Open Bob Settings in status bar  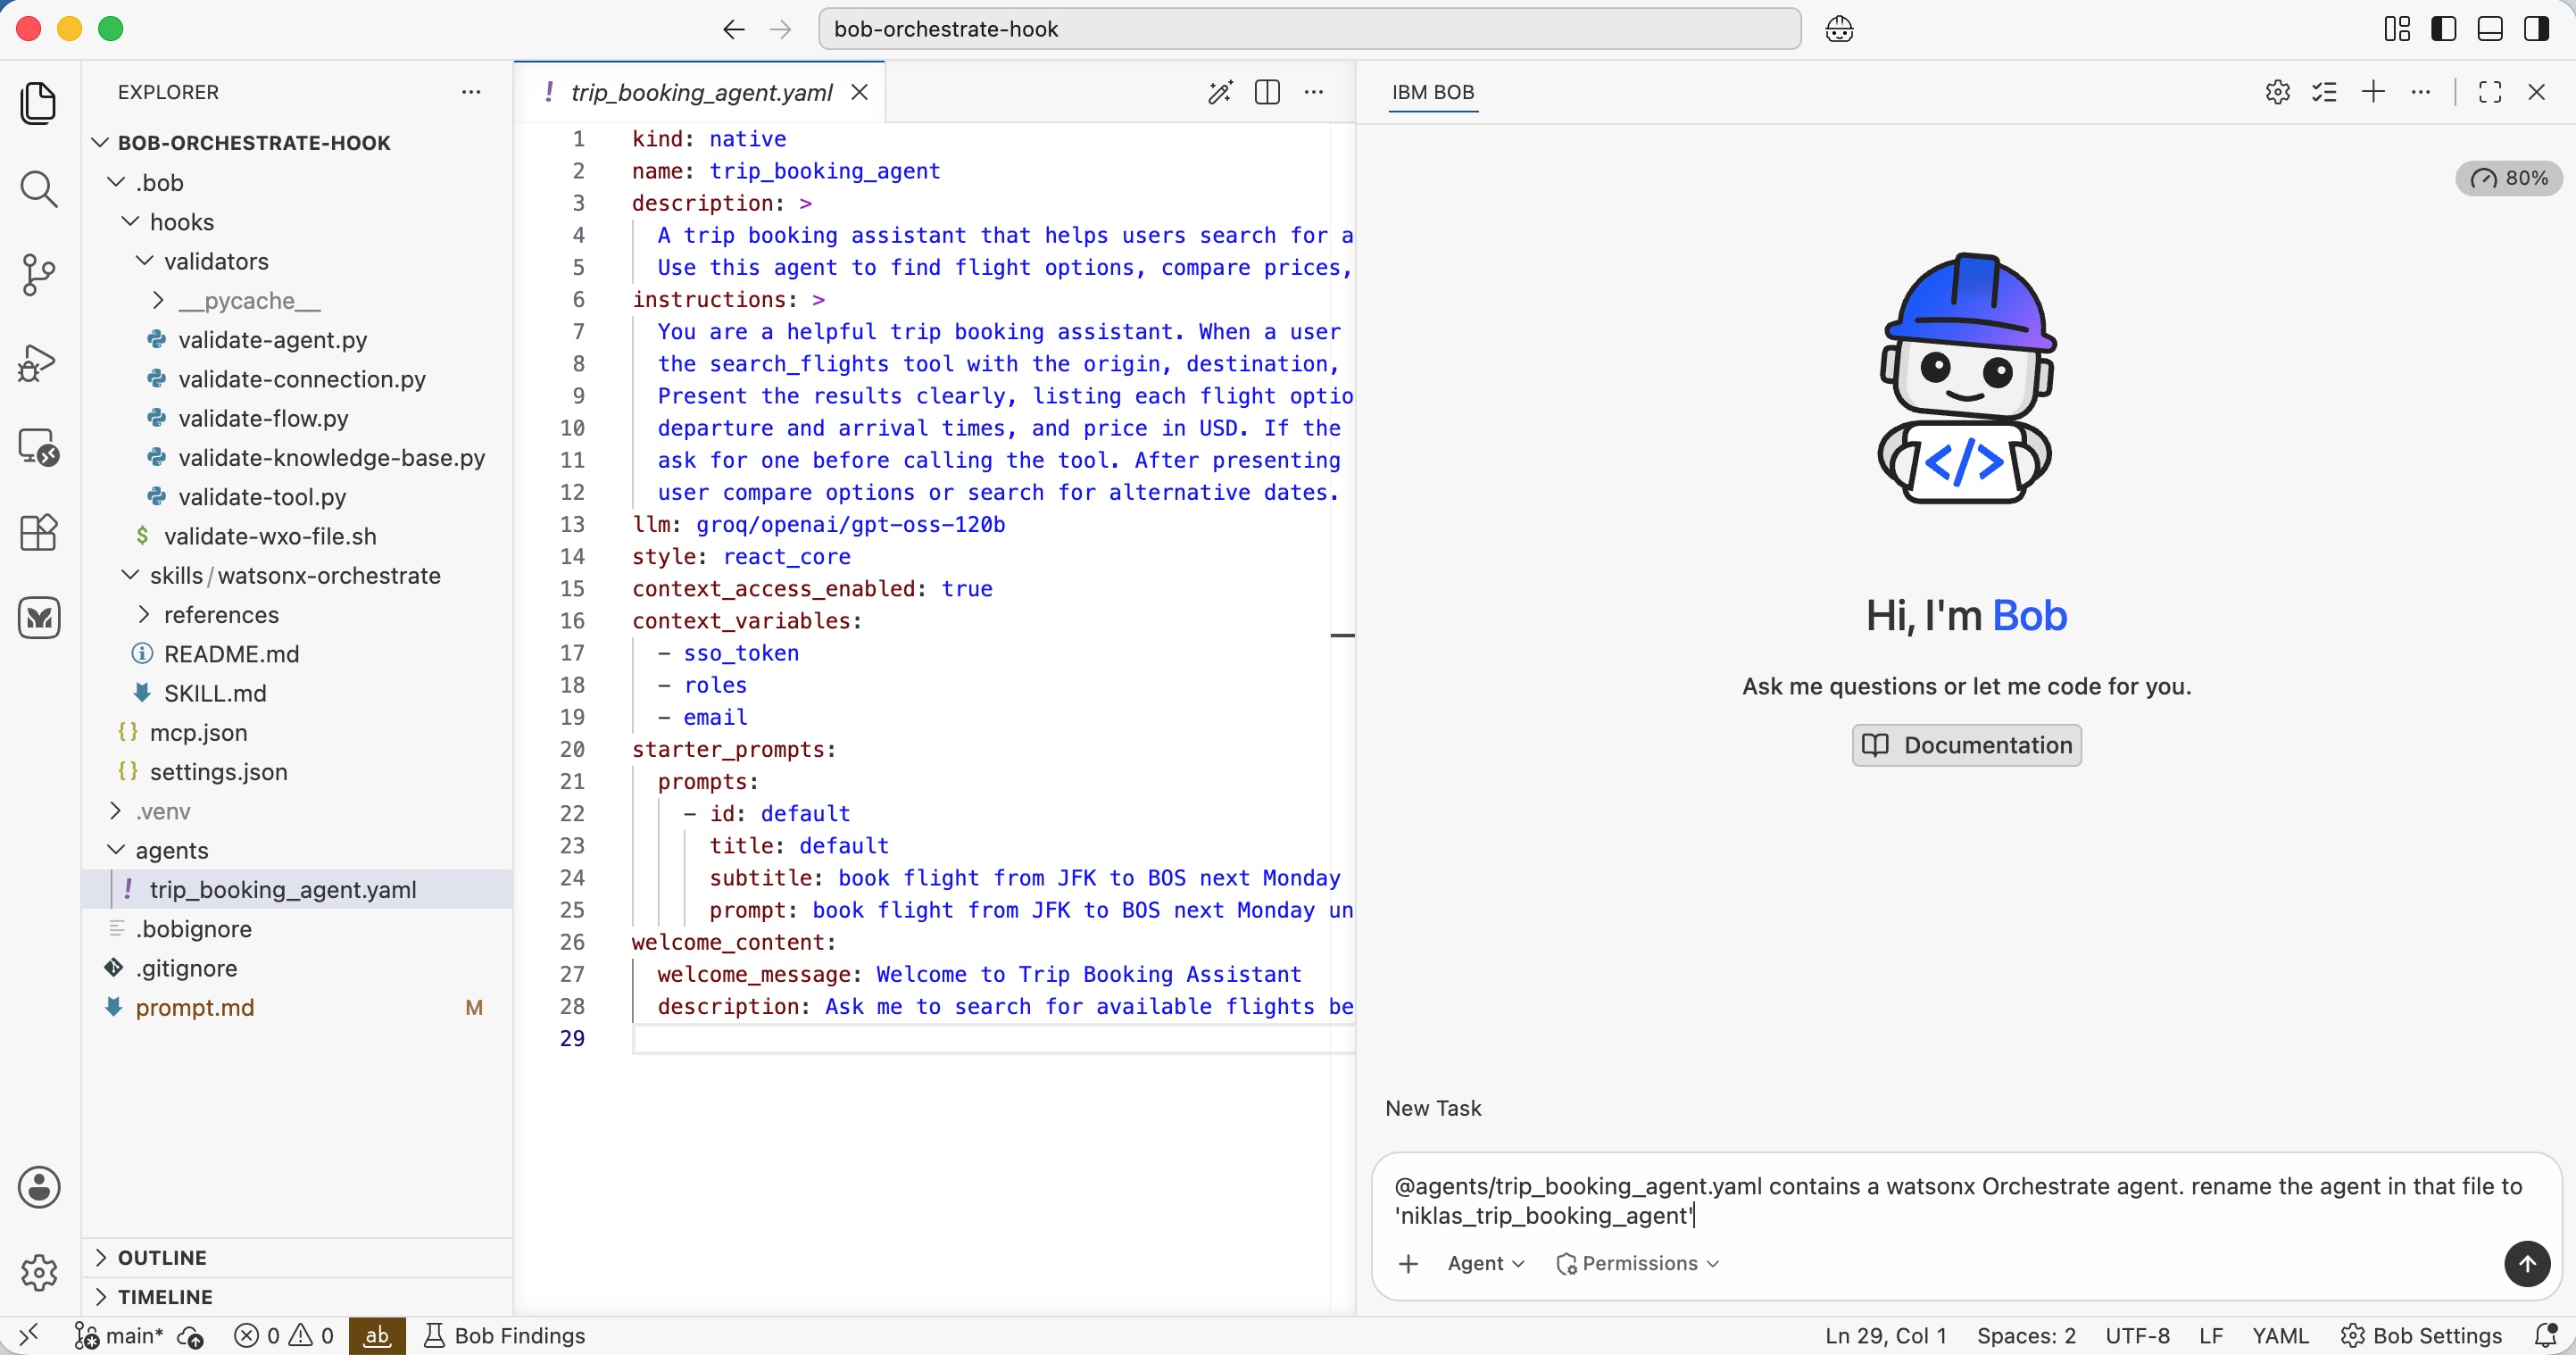pyautogui.click(x=2421, y=1335)
